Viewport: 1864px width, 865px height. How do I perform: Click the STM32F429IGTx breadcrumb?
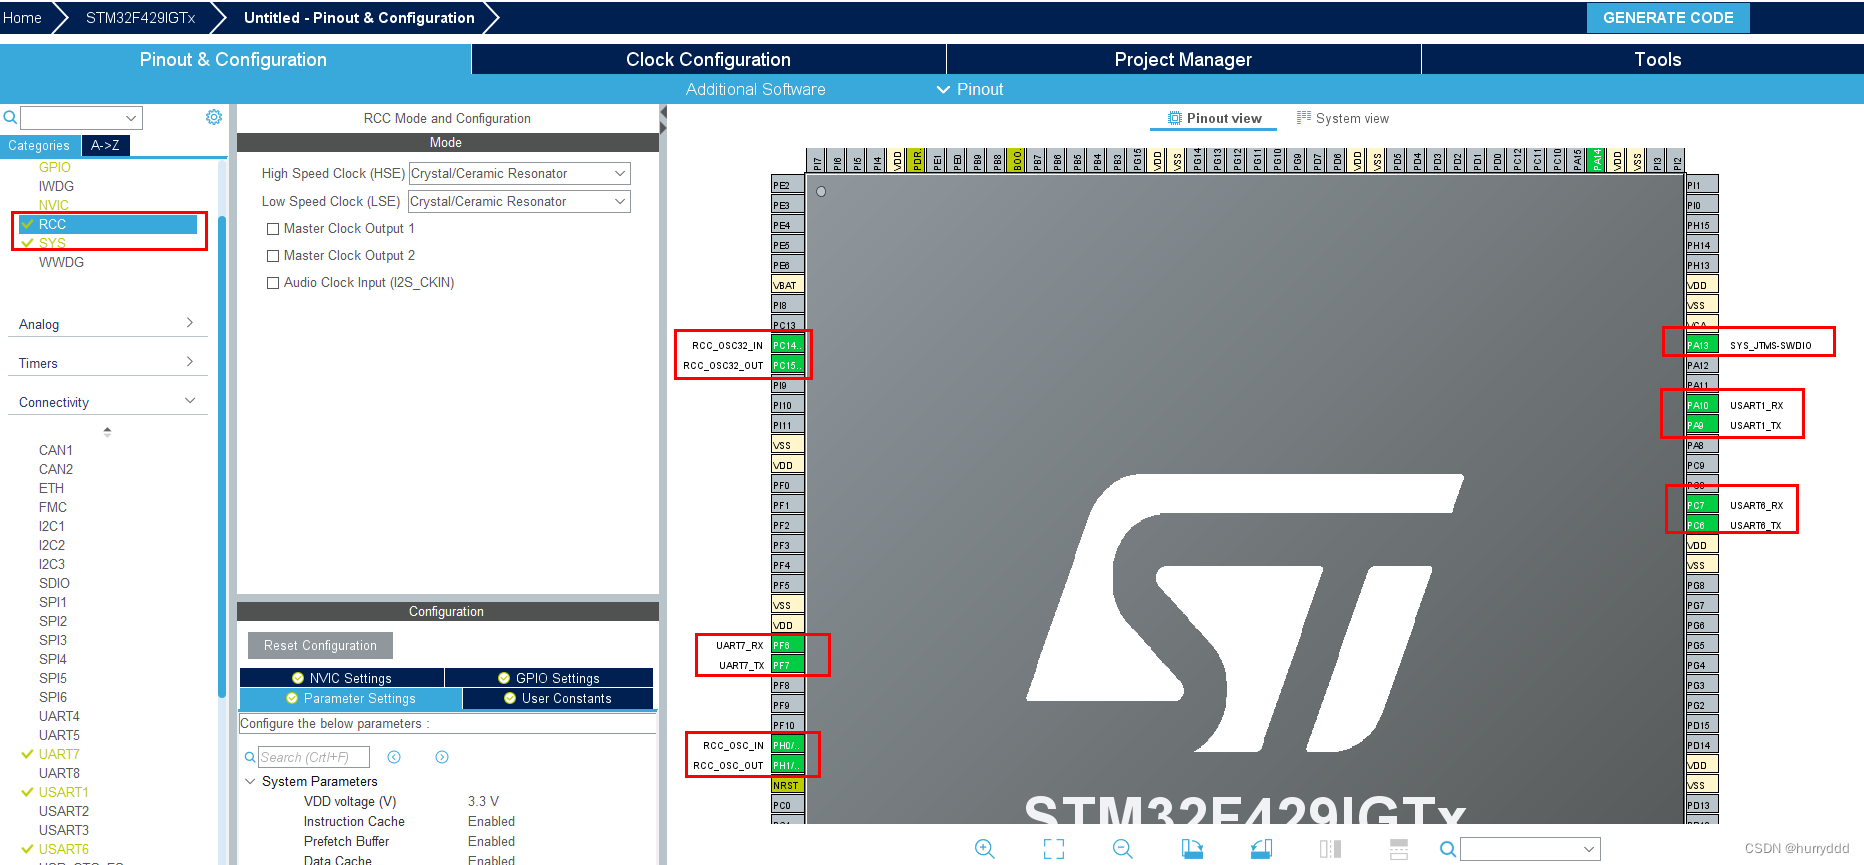[140, 18]
